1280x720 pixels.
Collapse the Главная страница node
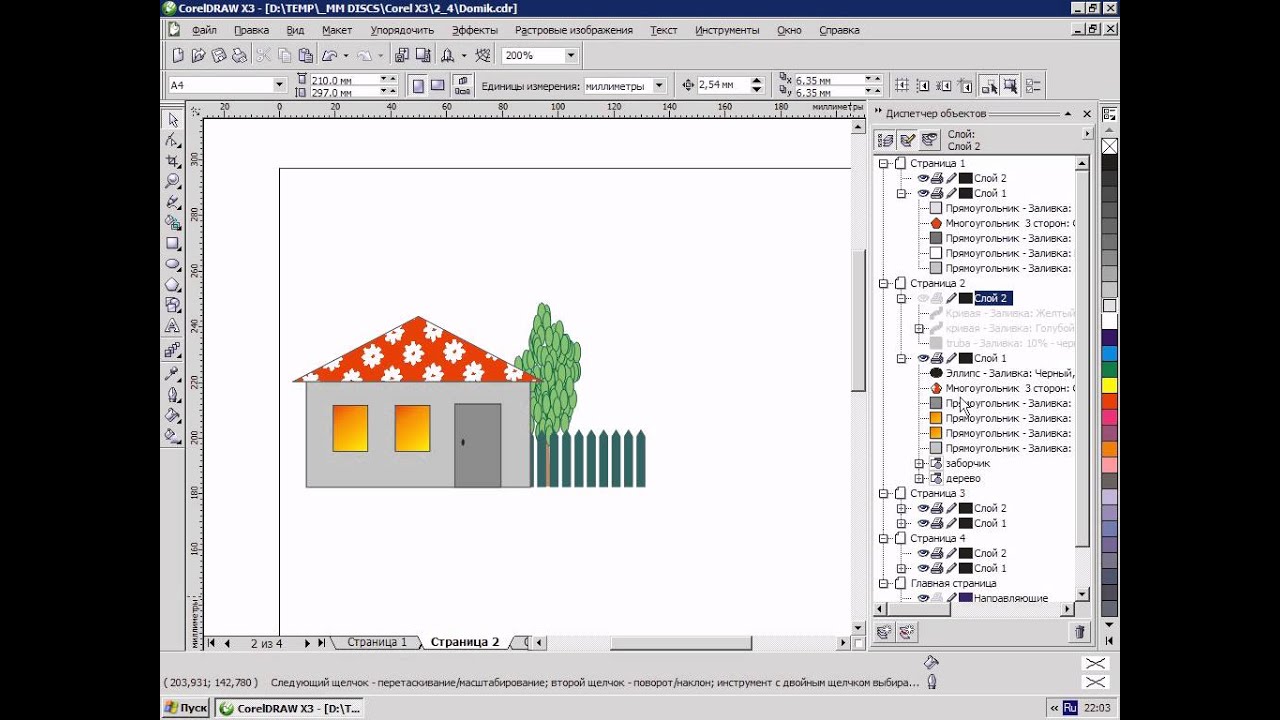[884, 583]
